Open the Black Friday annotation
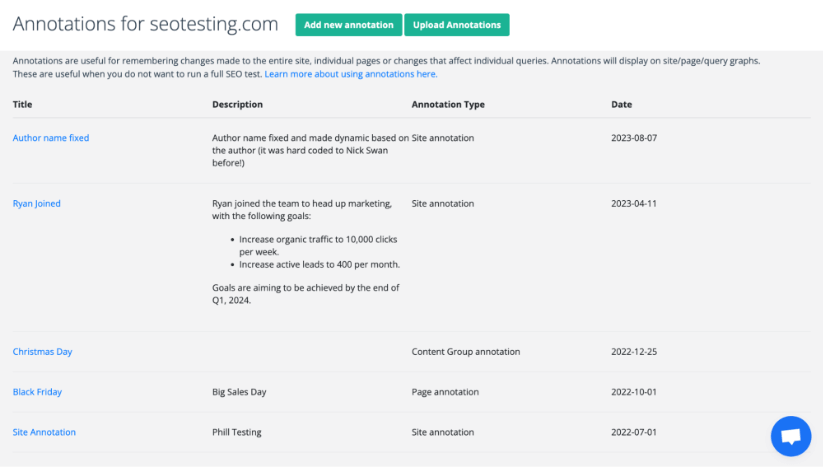 coord(37,392)
